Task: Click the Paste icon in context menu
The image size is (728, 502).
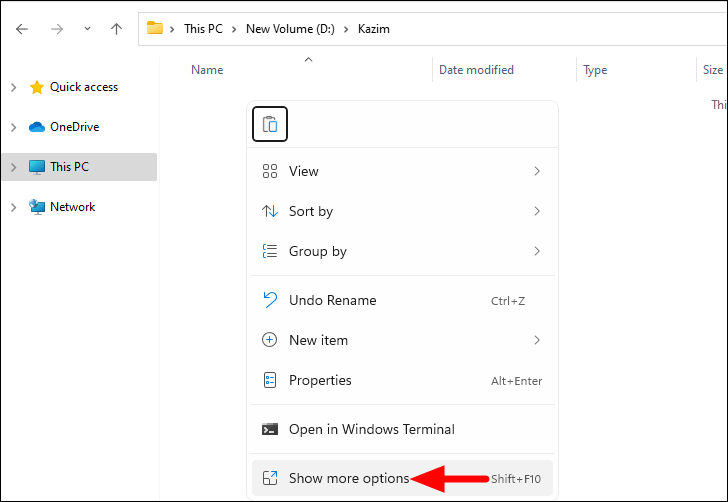Action: [270, 124]
